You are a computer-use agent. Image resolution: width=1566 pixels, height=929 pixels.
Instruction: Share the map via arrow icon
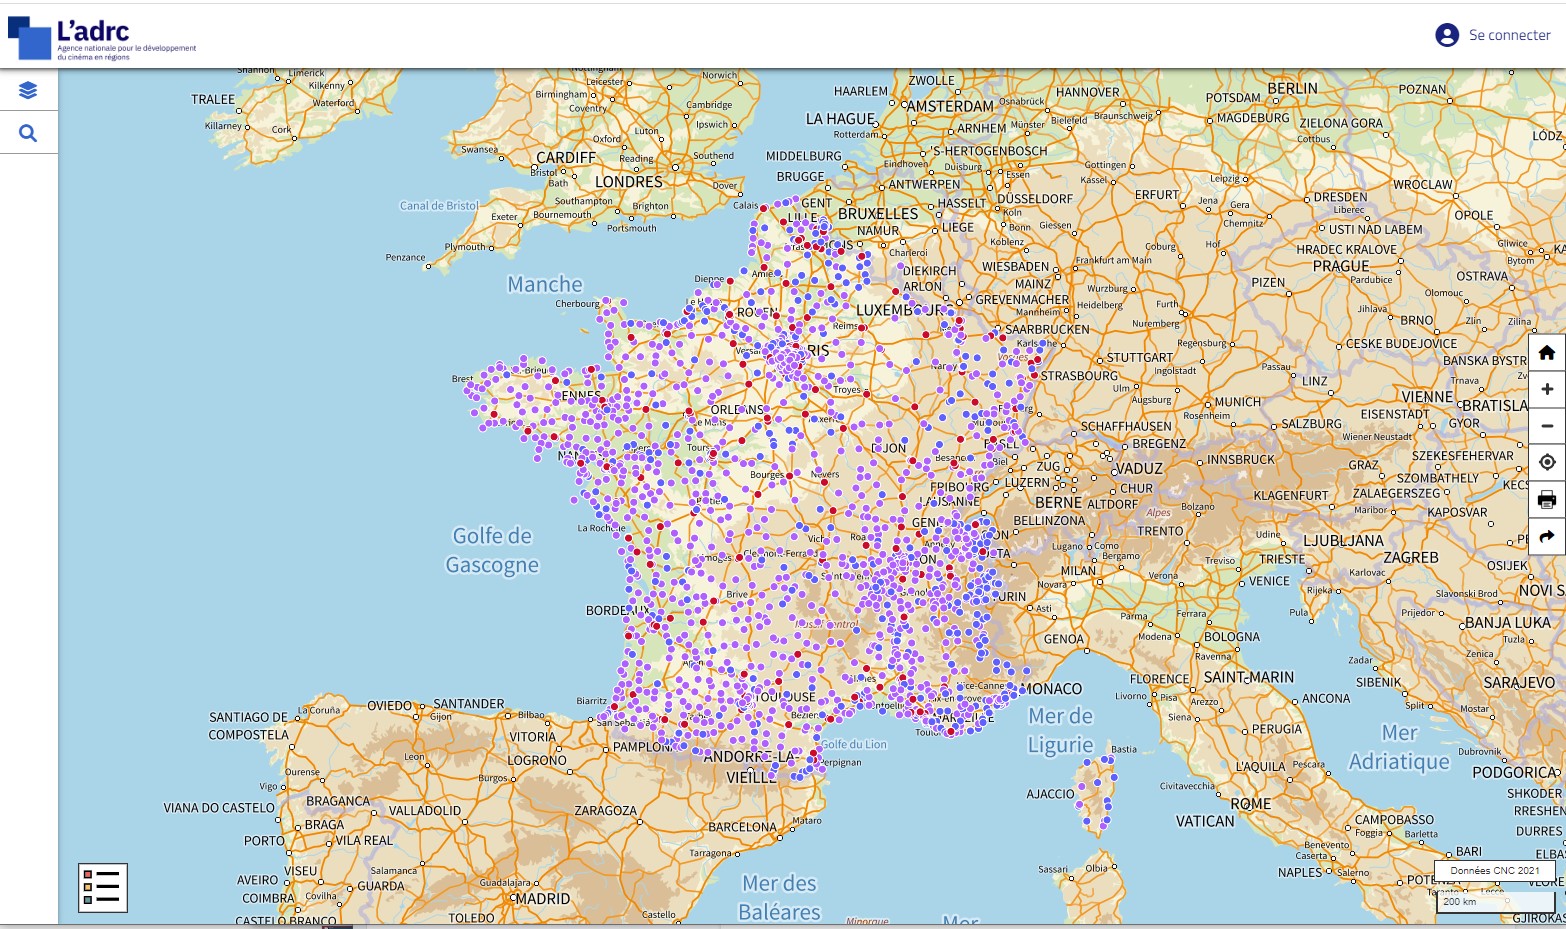click(1546, 537)
